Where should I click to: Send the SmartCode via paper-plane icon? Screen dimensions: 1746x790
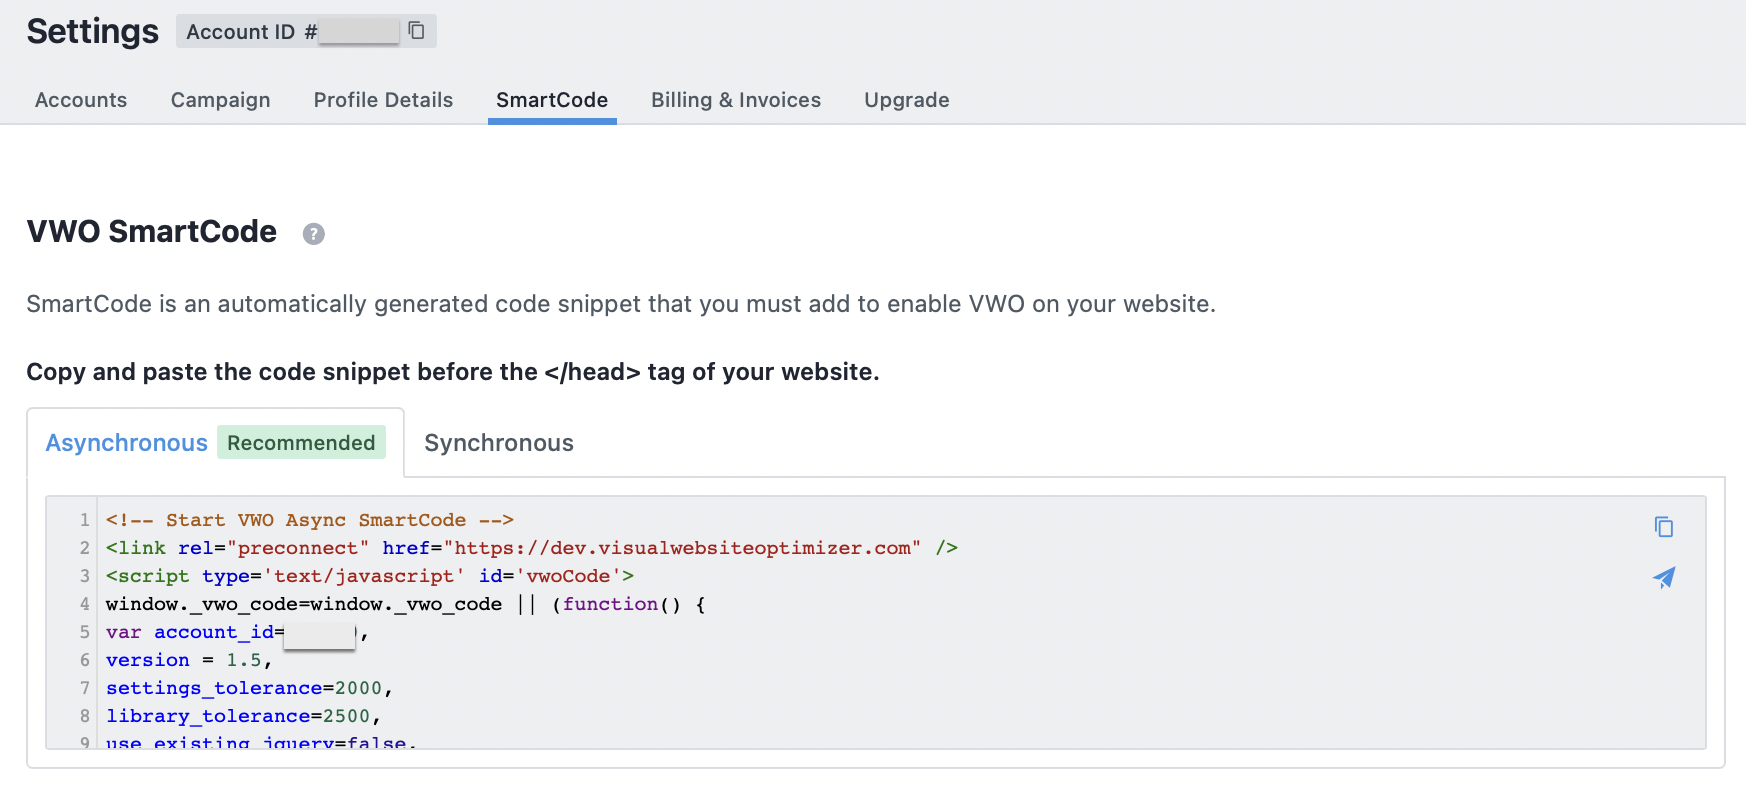[1664, 577]
